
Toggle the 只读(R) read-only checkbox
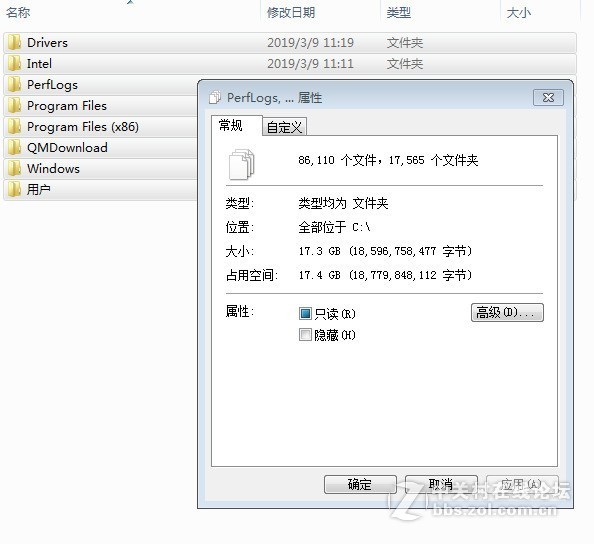click(305, 314)
